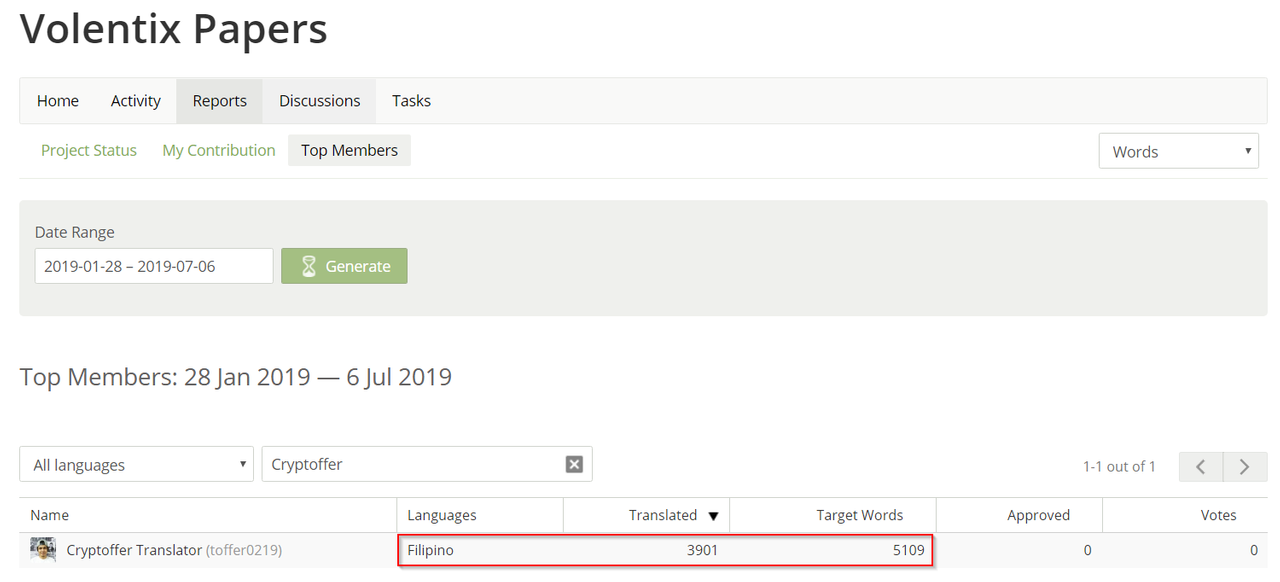Open the Home tab
The image size is (1280, 582).
tap(58, 100)
